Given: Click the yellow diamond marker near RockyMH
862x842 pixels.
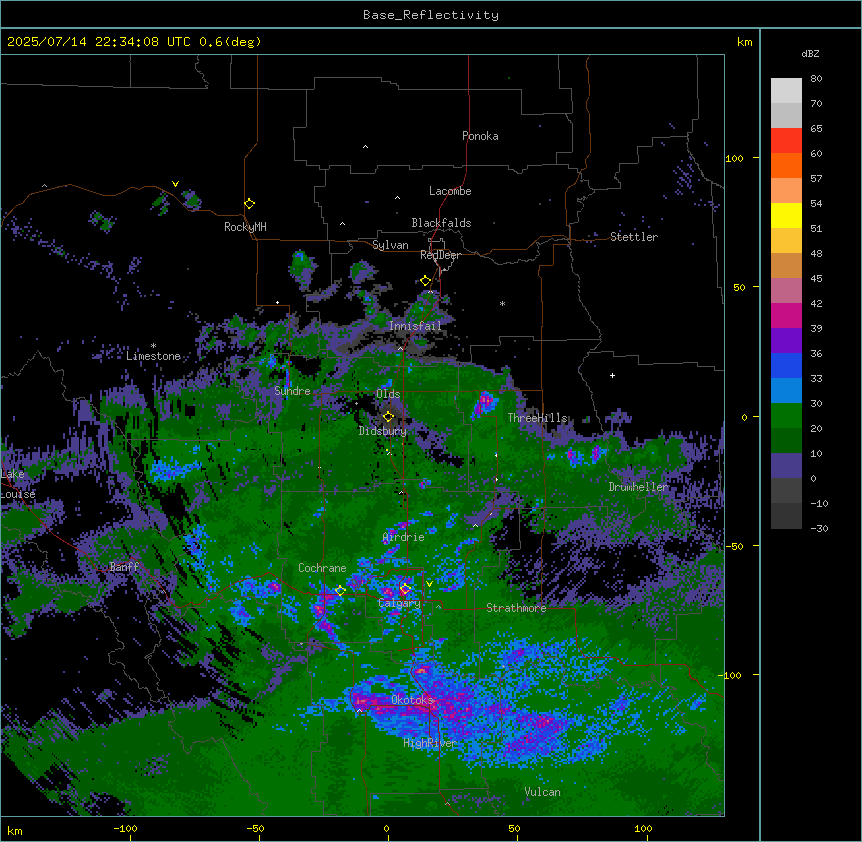Looking at the screenshot, I should tap(249, 203).
